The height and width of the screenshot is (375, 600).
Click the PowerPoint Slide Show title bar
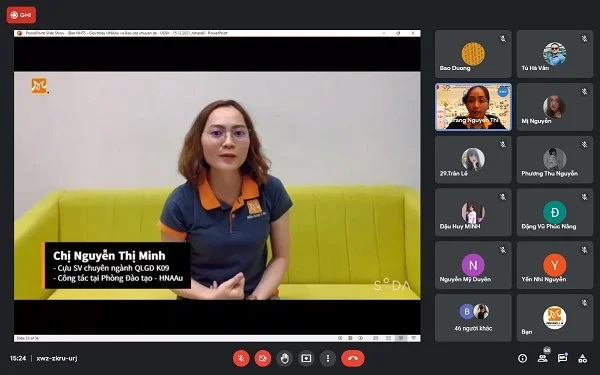[217, 33]
